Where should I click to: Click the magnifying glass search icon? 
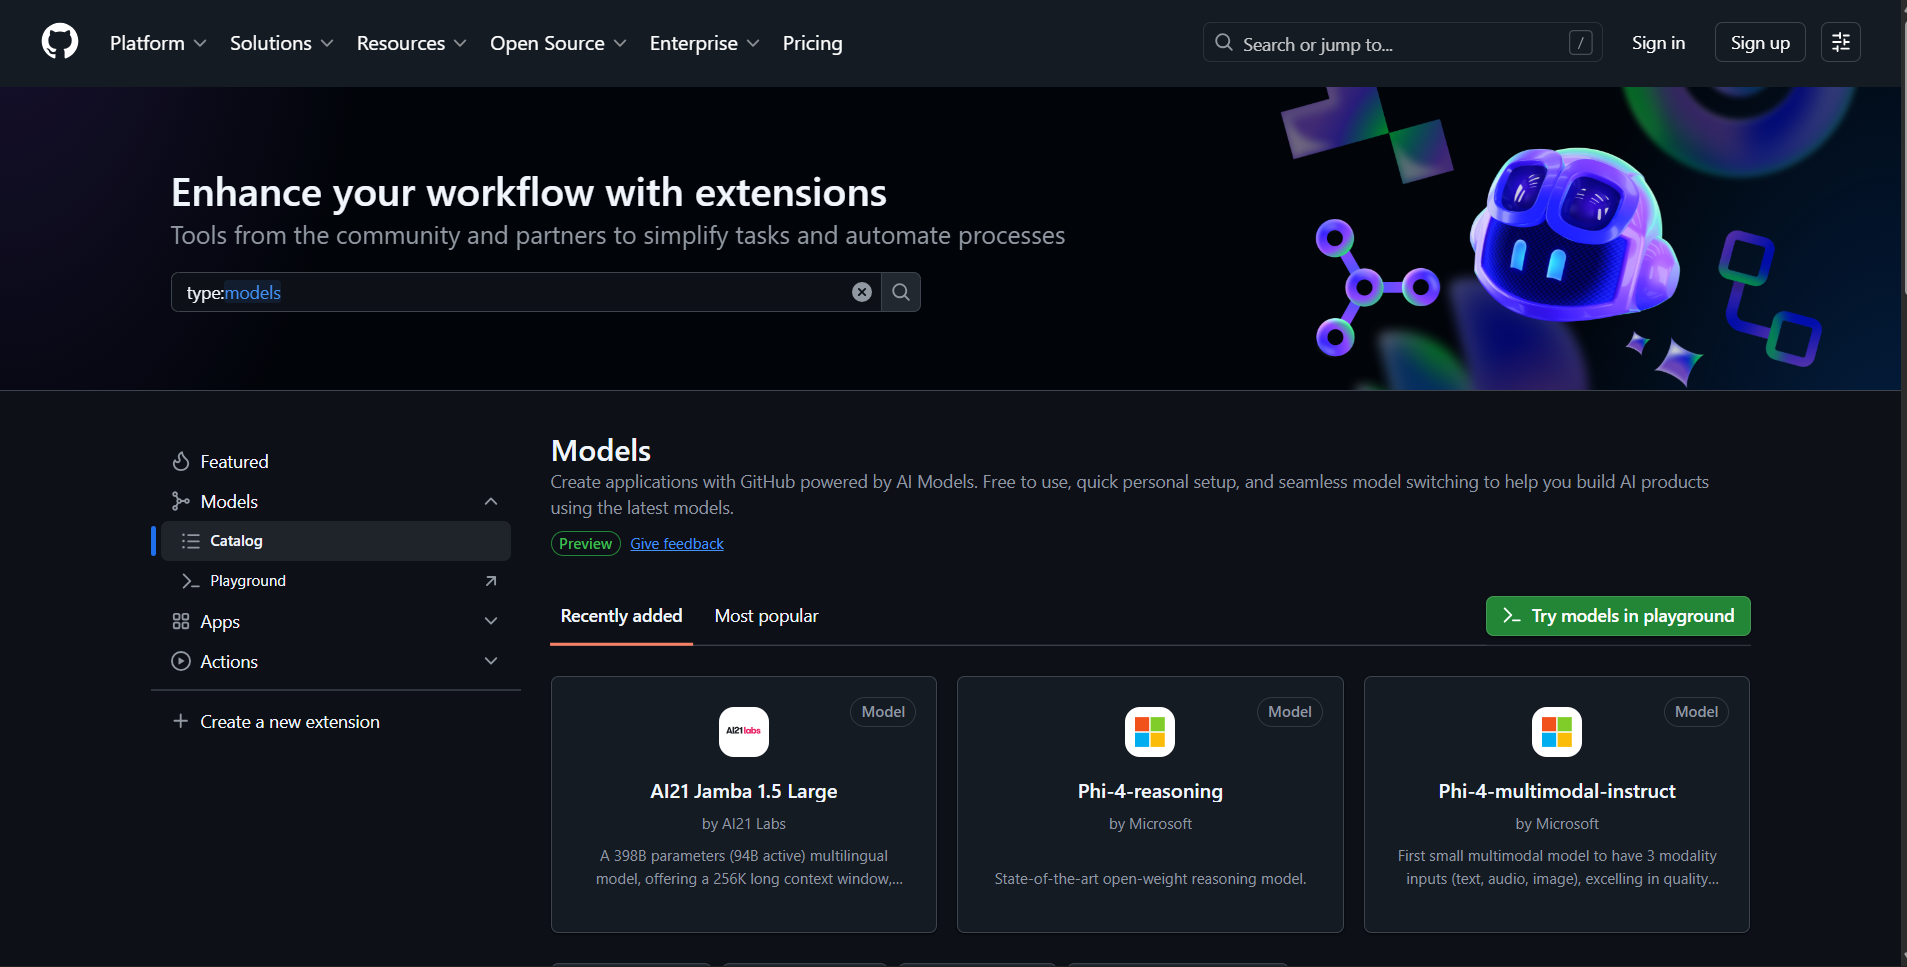pyautogui.click(x=900, y=291)
